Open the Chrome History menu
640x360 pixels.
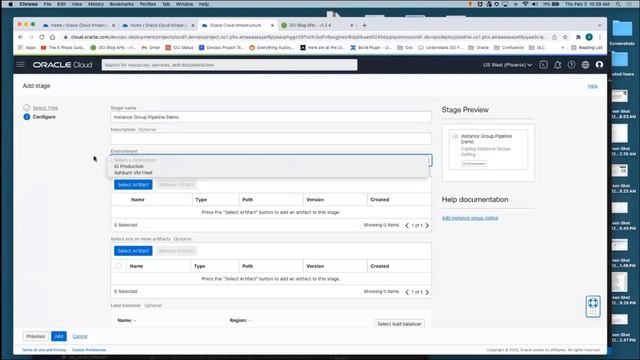[96, 4]
